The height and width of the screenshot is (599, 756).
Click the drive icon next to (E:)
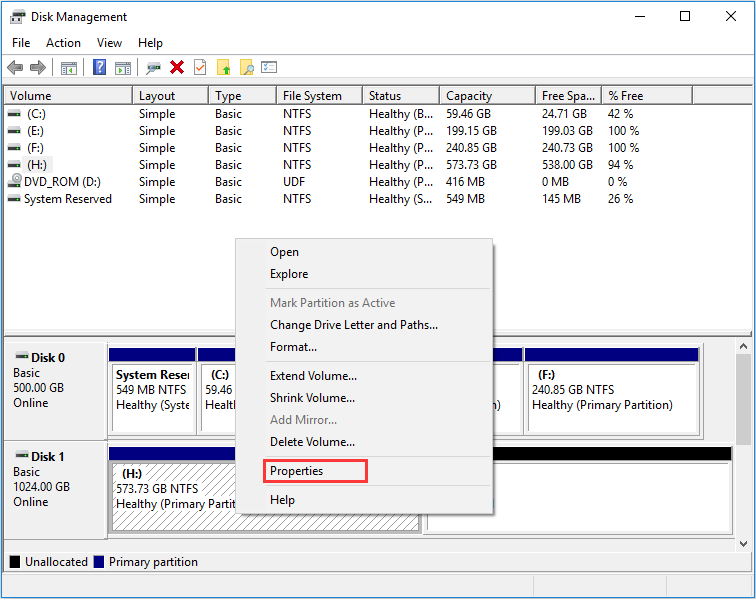click(x=14, y=131)
